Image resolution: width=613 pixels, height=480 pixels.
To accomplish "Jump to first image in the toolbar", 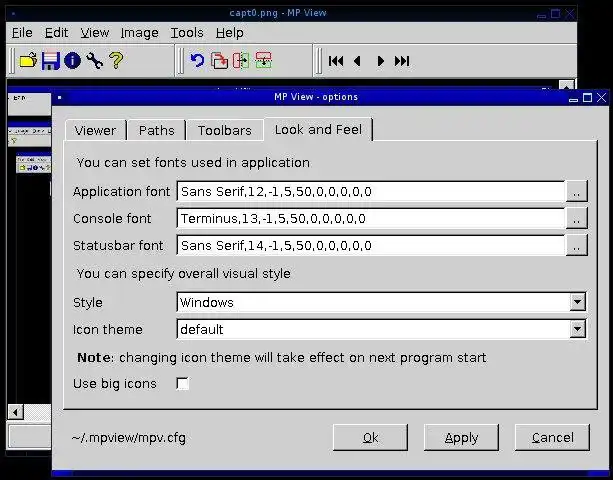I will click(336, 61).
